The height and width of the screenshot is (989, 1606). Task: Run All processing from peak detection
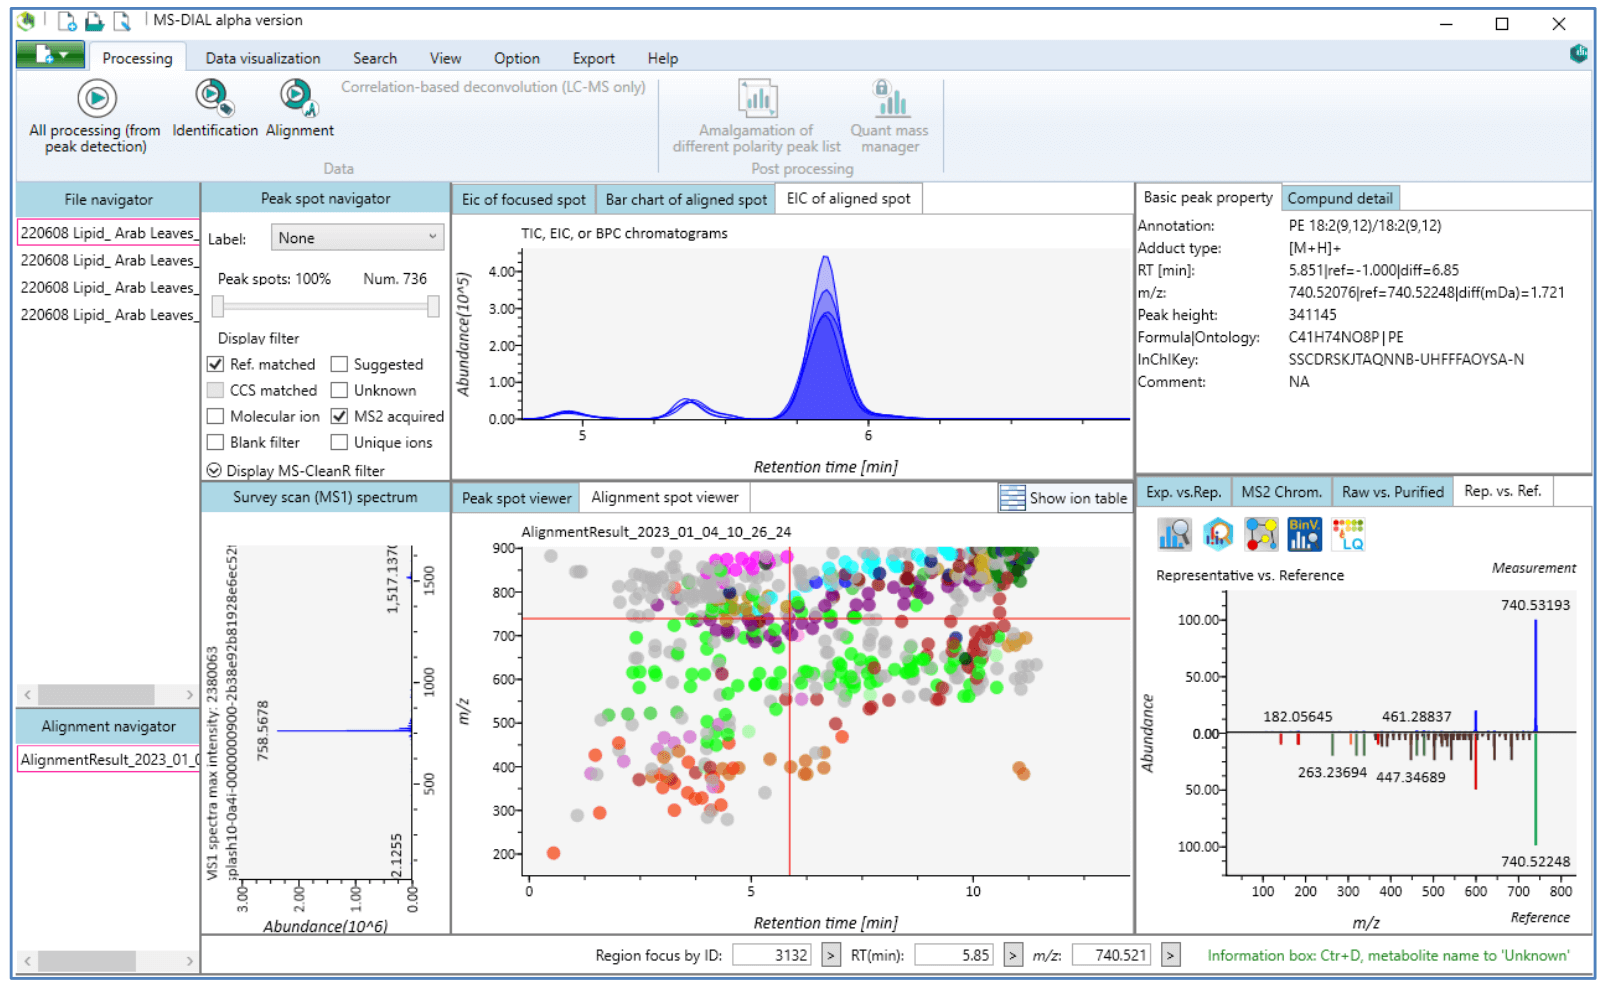coord(96,99)
